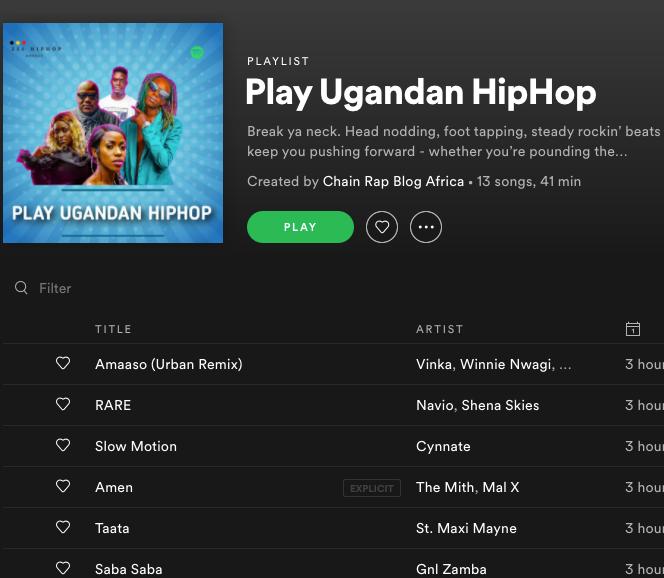The width and height of the screenshot is (664, 578).
Task: Start the playlist with green PLAY button
Action: (x=300, y=227)
